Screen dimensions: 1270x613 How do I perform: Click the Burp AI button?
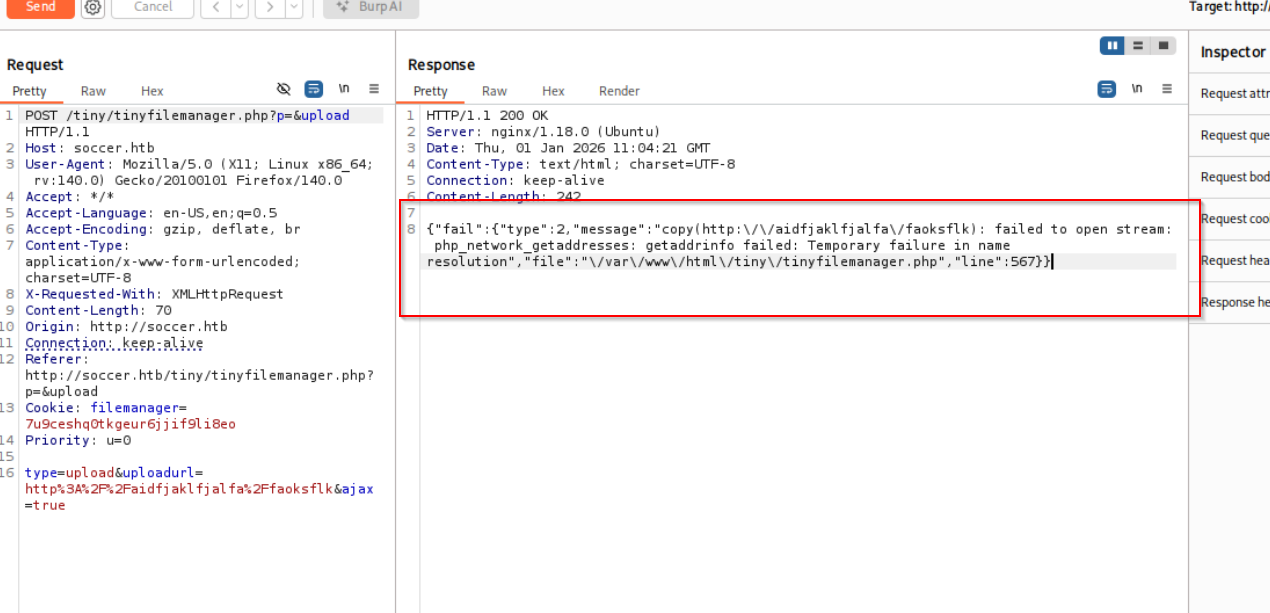point(371,7)
